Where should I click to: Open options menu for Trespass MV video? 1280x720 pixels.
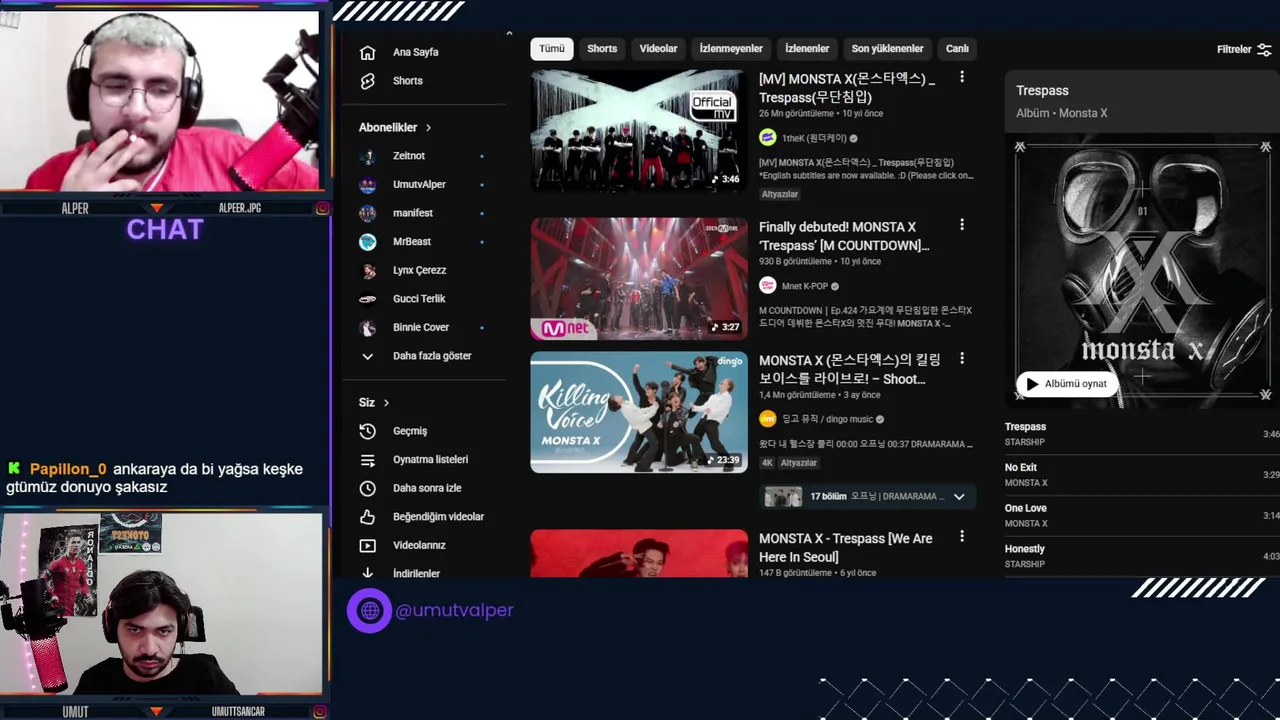tap(962, 77)
